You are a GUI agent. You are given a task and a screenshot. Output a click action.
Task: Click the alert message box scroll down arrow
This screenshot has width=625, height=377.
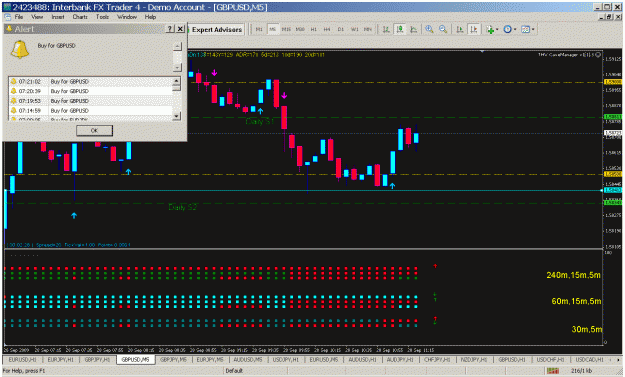coord(177,67)
